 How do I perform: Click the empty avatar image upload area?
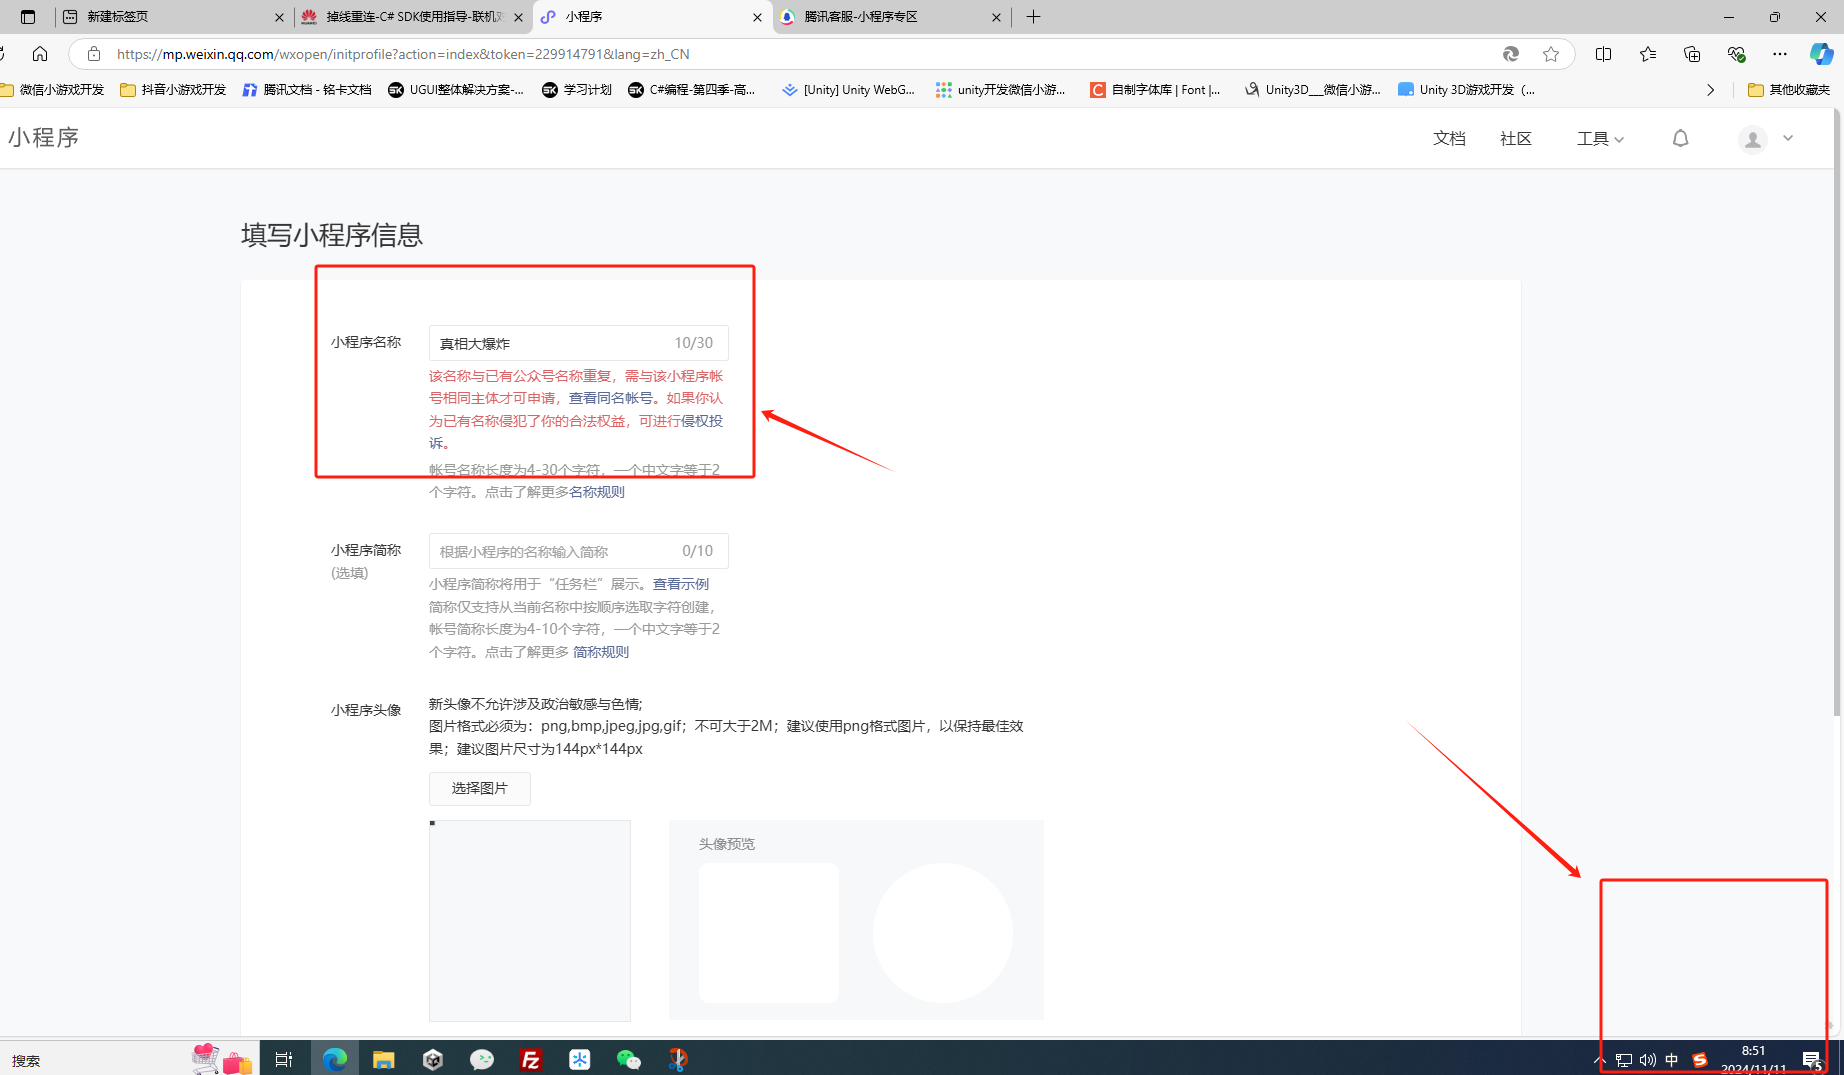click(x=530, y=921)
